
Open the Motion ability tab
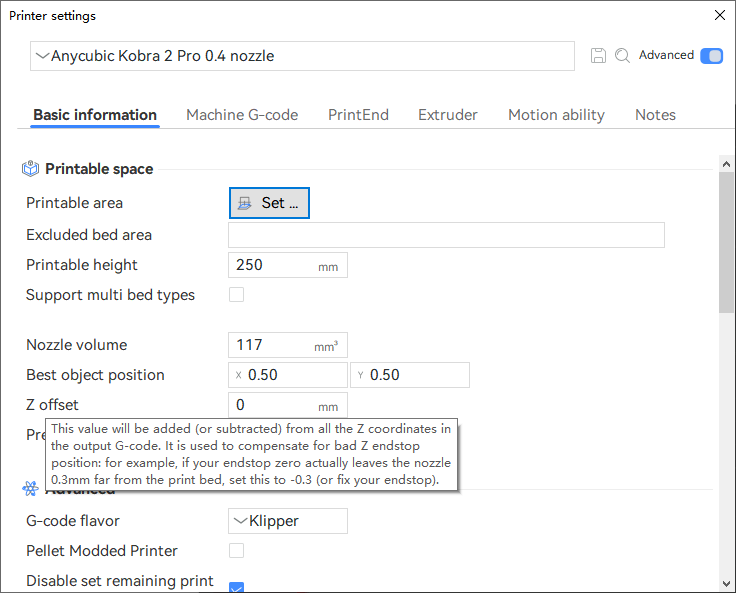556,115
